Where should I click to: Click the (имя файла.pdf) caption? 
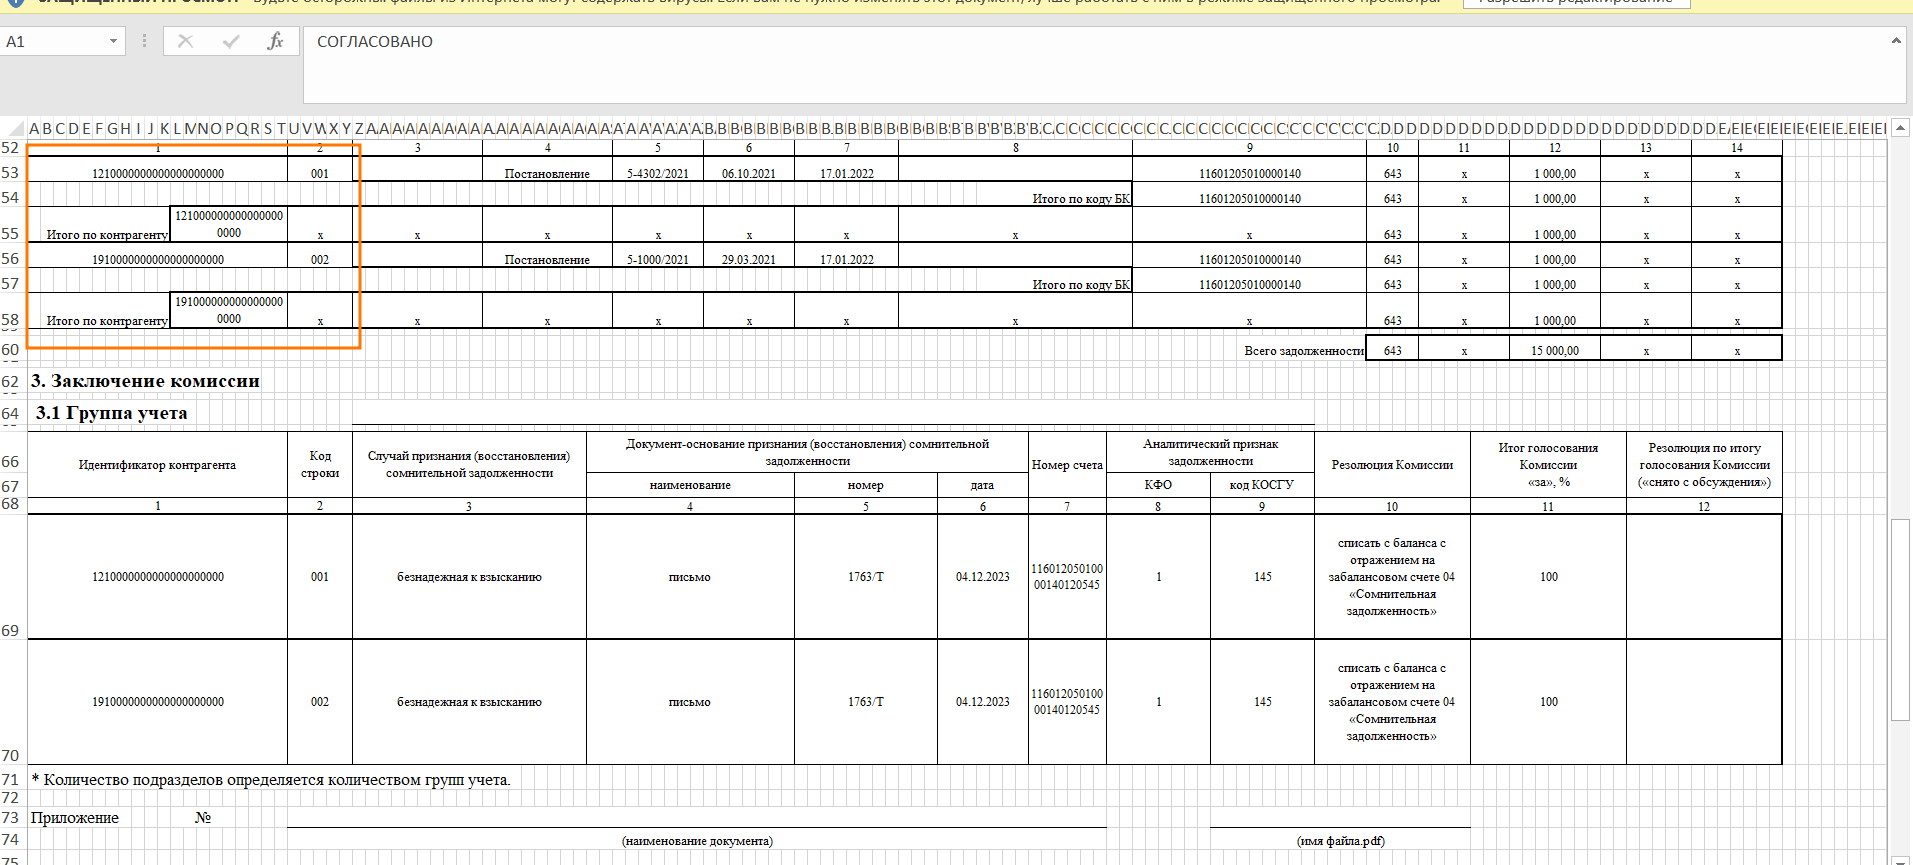click(x=1341, y=841)
